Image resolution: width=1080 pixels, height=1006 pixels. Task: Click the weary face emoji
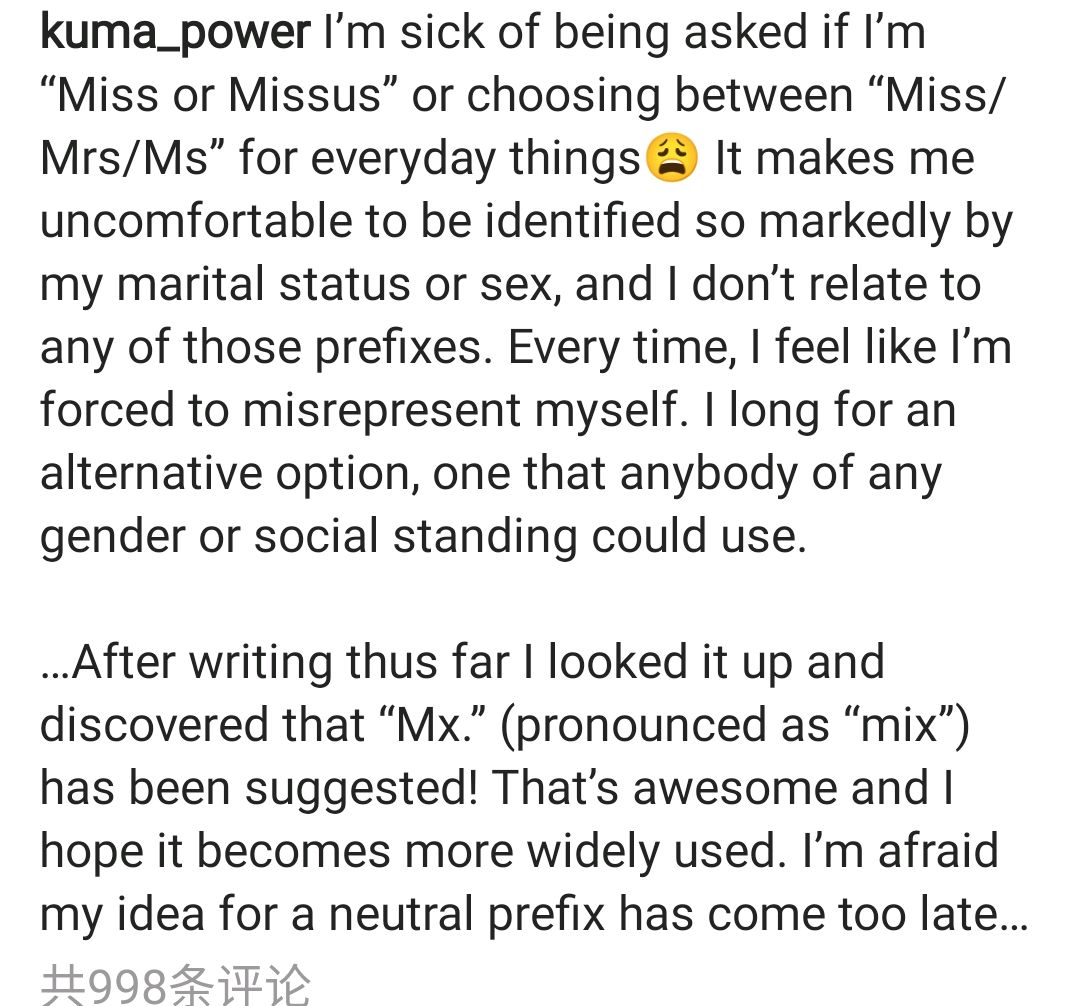click(x=672, y=159)
